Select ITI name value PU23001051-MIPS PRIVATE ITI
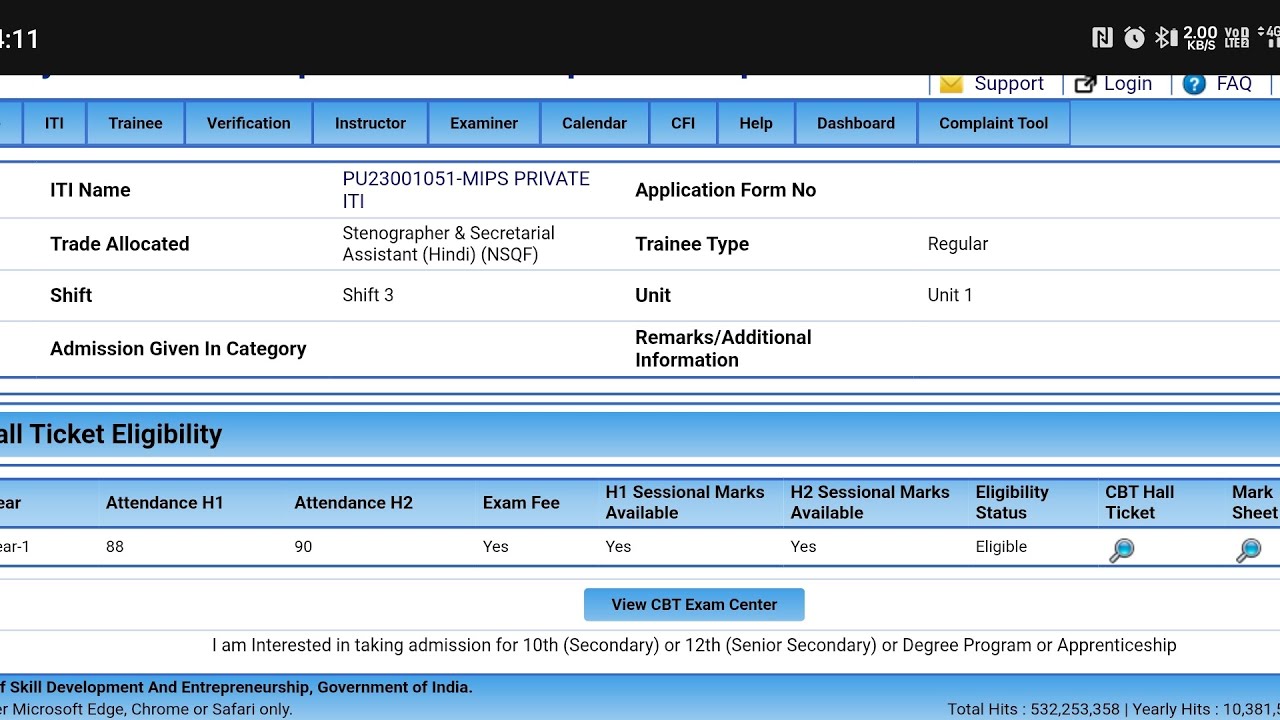This screenshot has height=720, width=1280. [466, 190]
